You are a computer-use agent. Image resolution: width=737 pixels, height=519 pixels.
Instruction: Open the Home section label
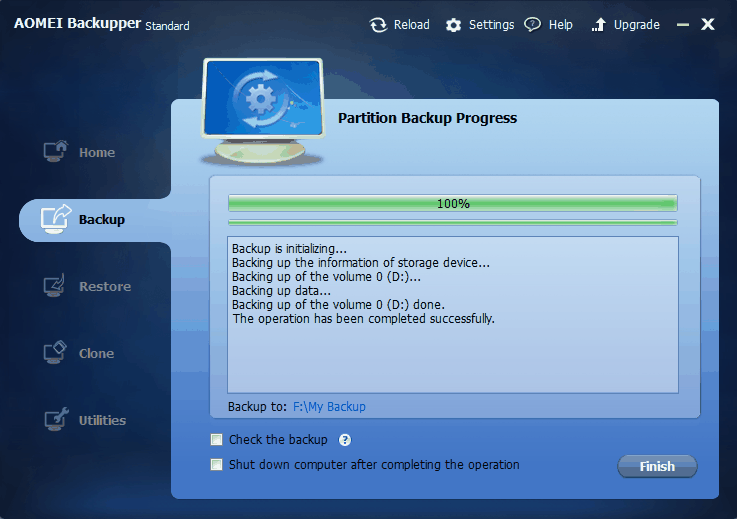[97, 152]
